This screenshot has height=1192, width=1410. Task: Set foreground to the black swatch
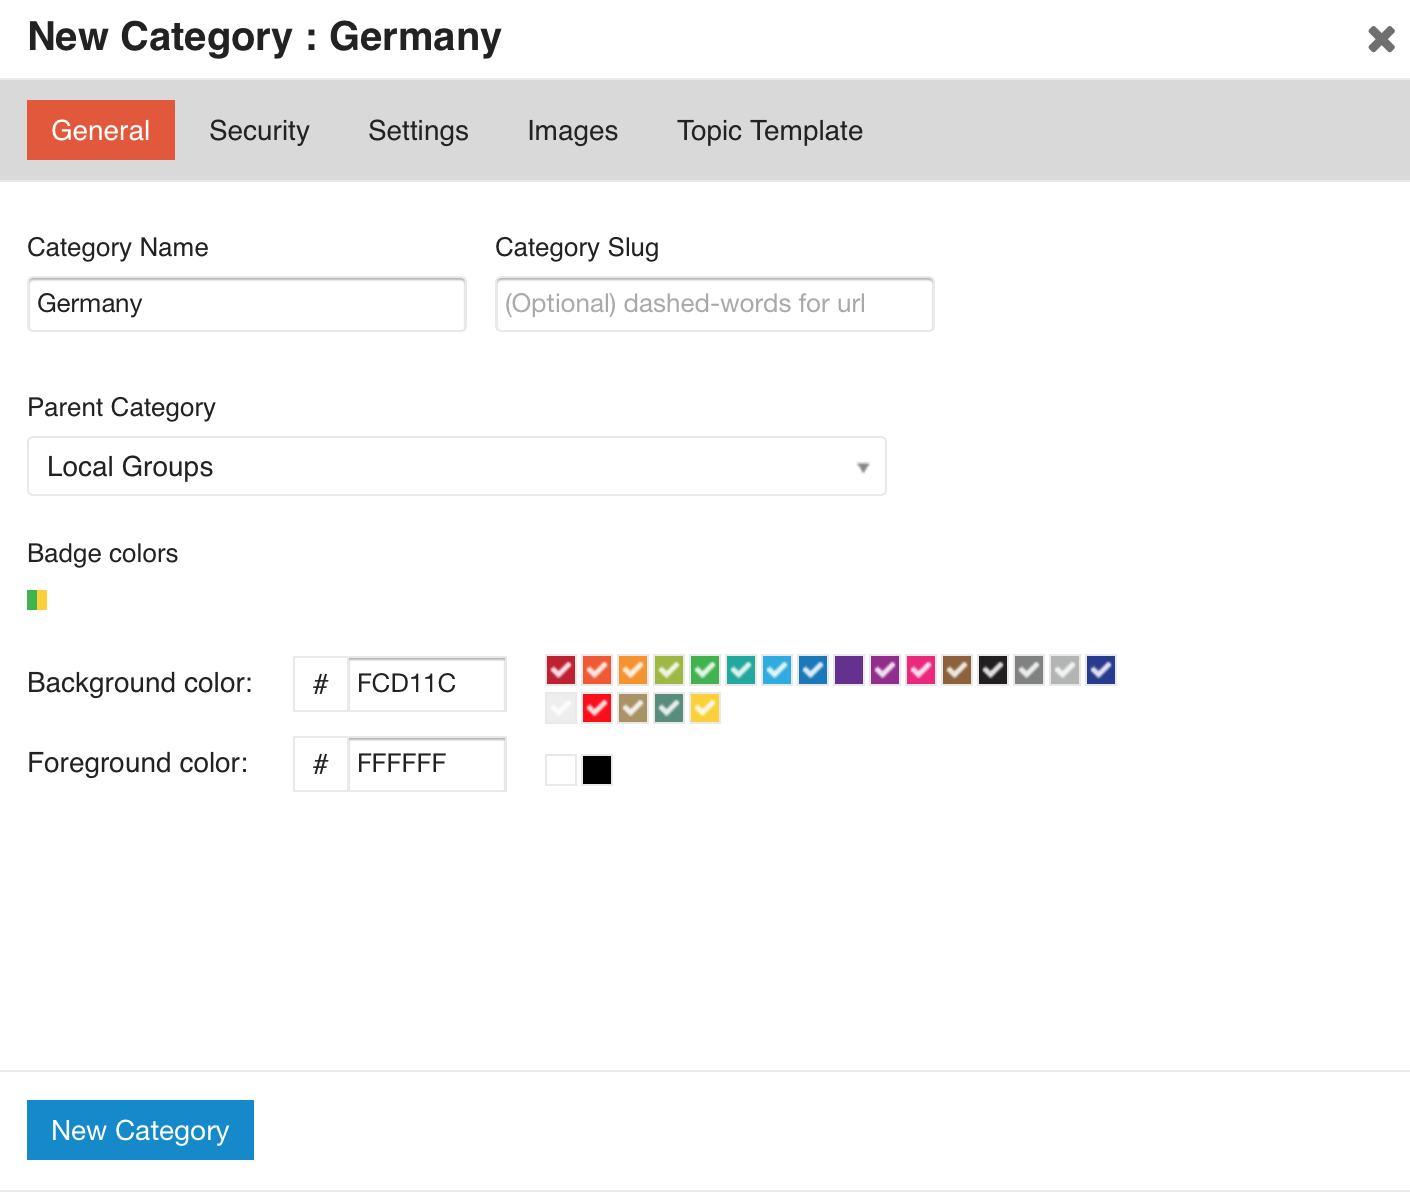point(597,770)
